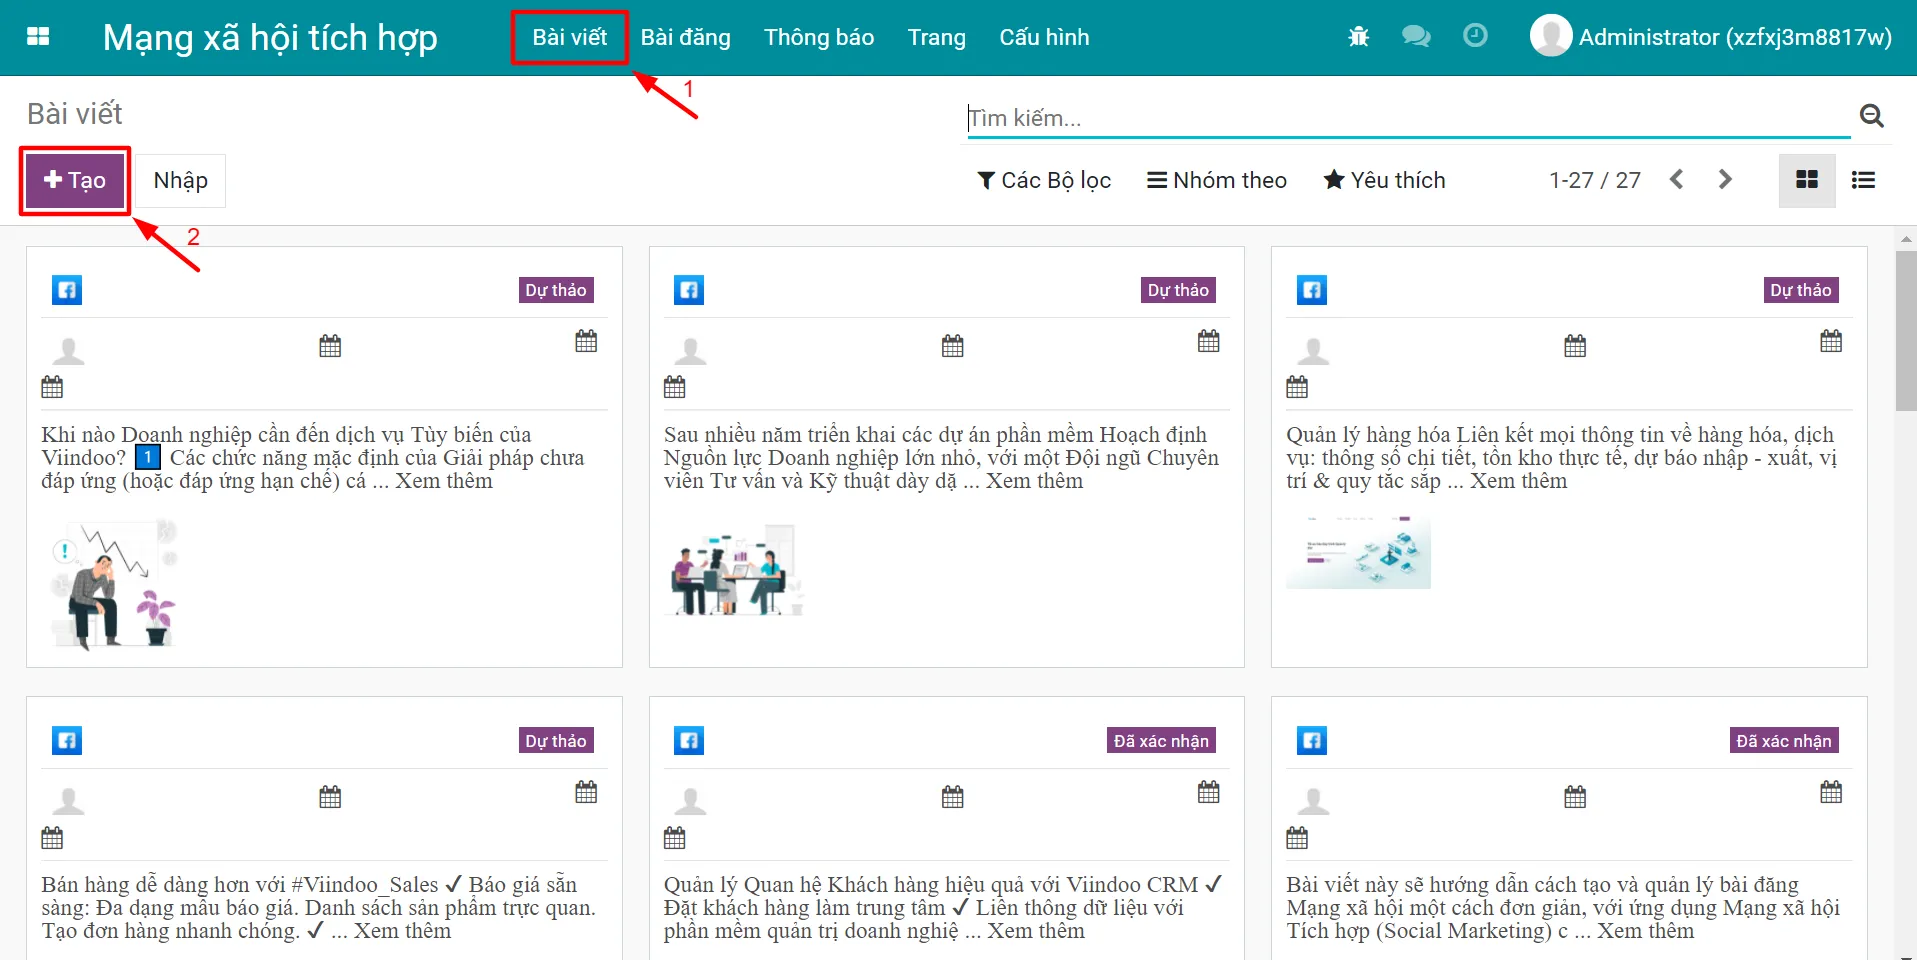Click Xem thêm on 'Bài viết này sẽ' card
Screen dimensions: 1917x960
[1646, 931]
